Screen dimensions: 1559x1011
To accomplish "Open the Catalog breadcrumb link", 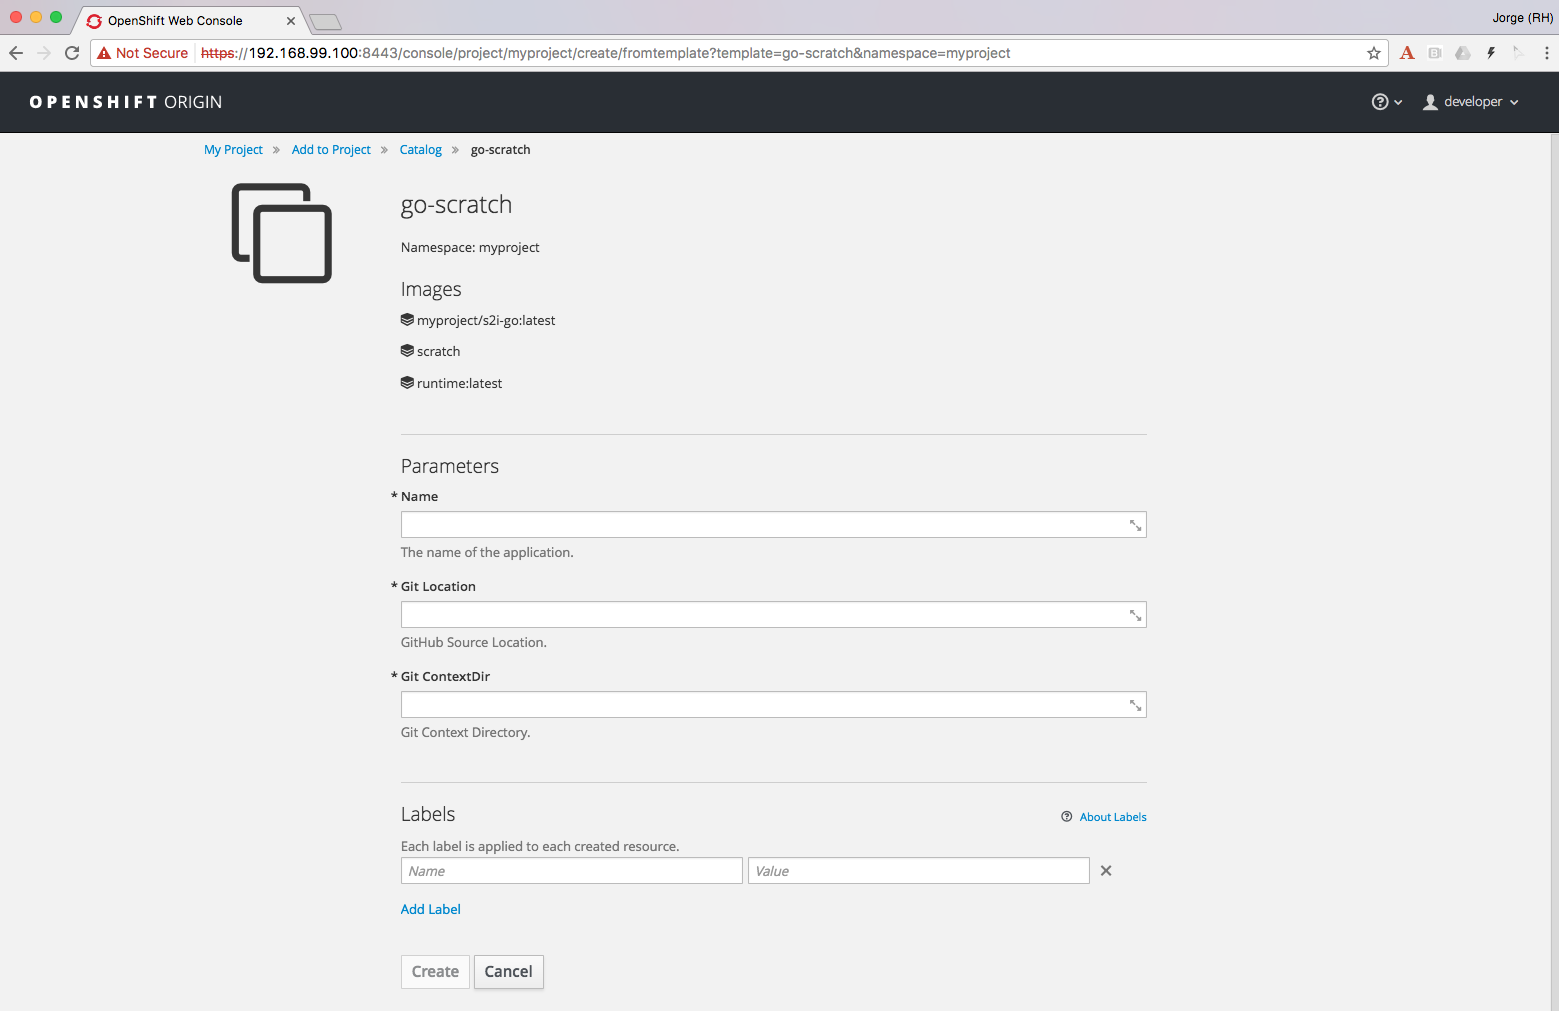I will click(x=420, y=150).
